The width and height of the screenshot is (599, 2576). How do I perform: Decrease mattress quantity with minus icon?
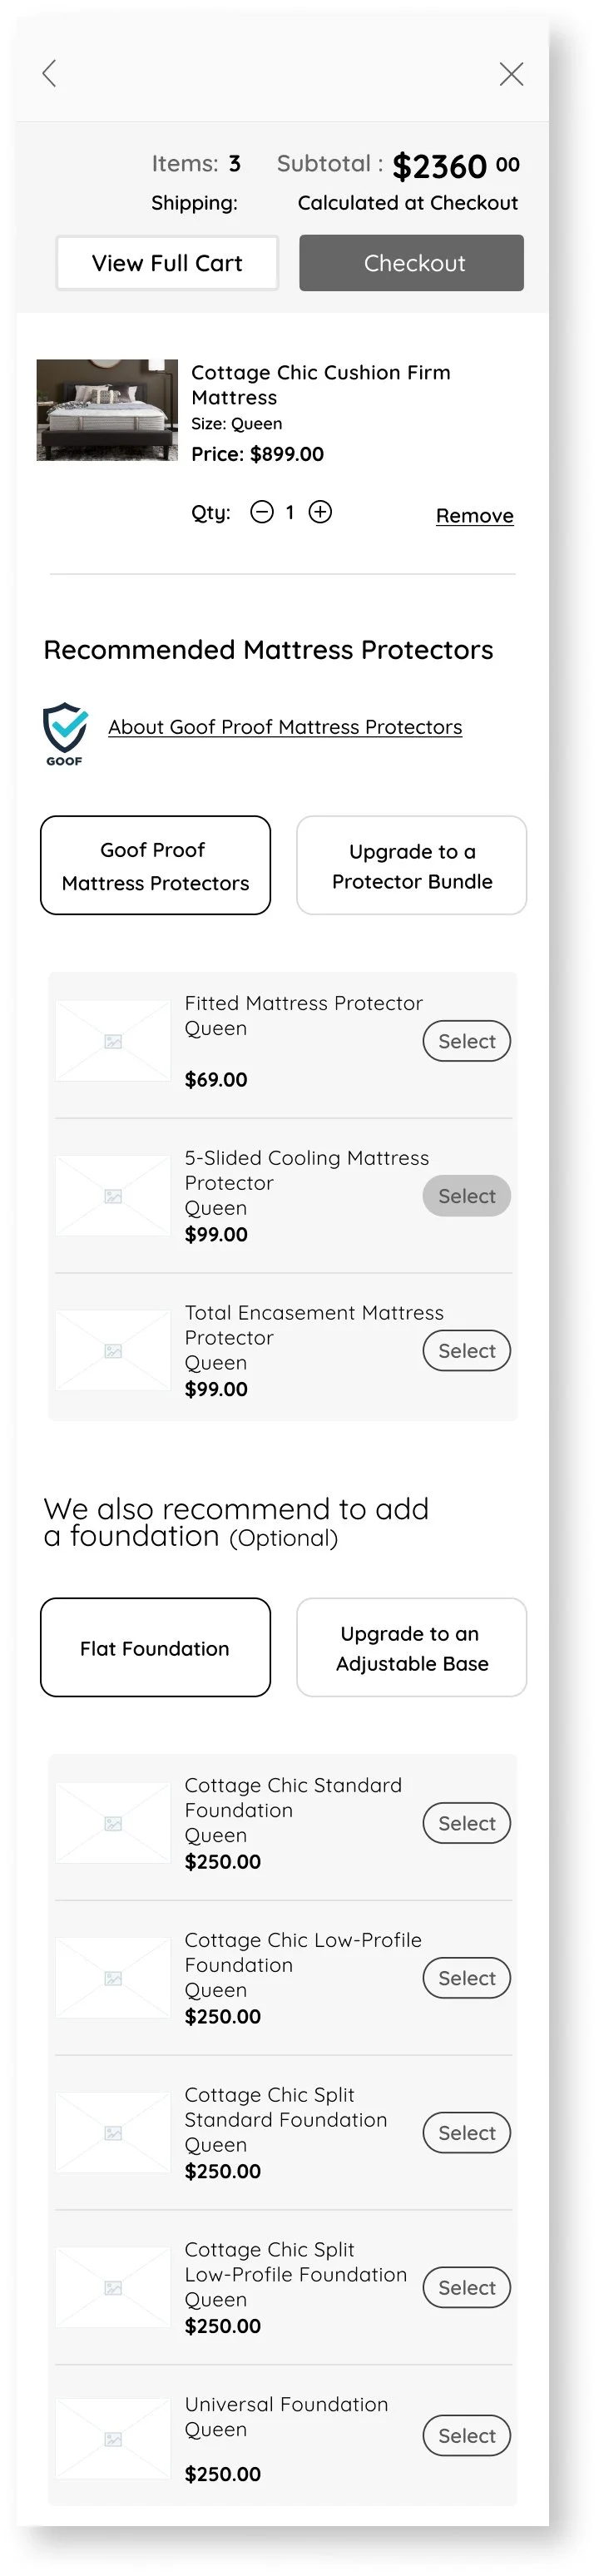tap(262, 513)
